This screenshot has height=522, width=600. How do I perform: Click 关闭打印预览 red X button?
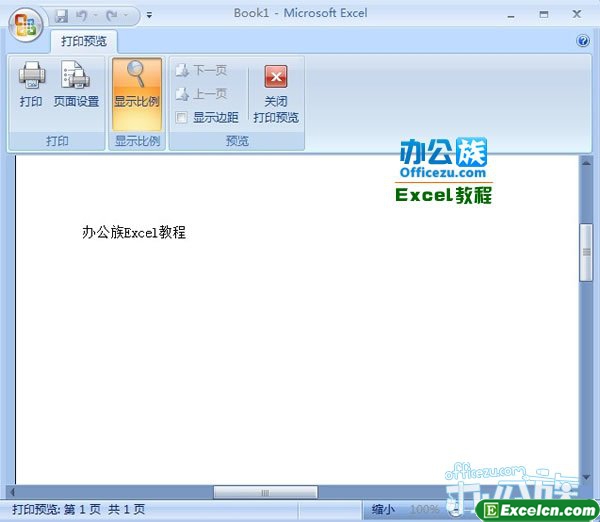pos(276,94)
